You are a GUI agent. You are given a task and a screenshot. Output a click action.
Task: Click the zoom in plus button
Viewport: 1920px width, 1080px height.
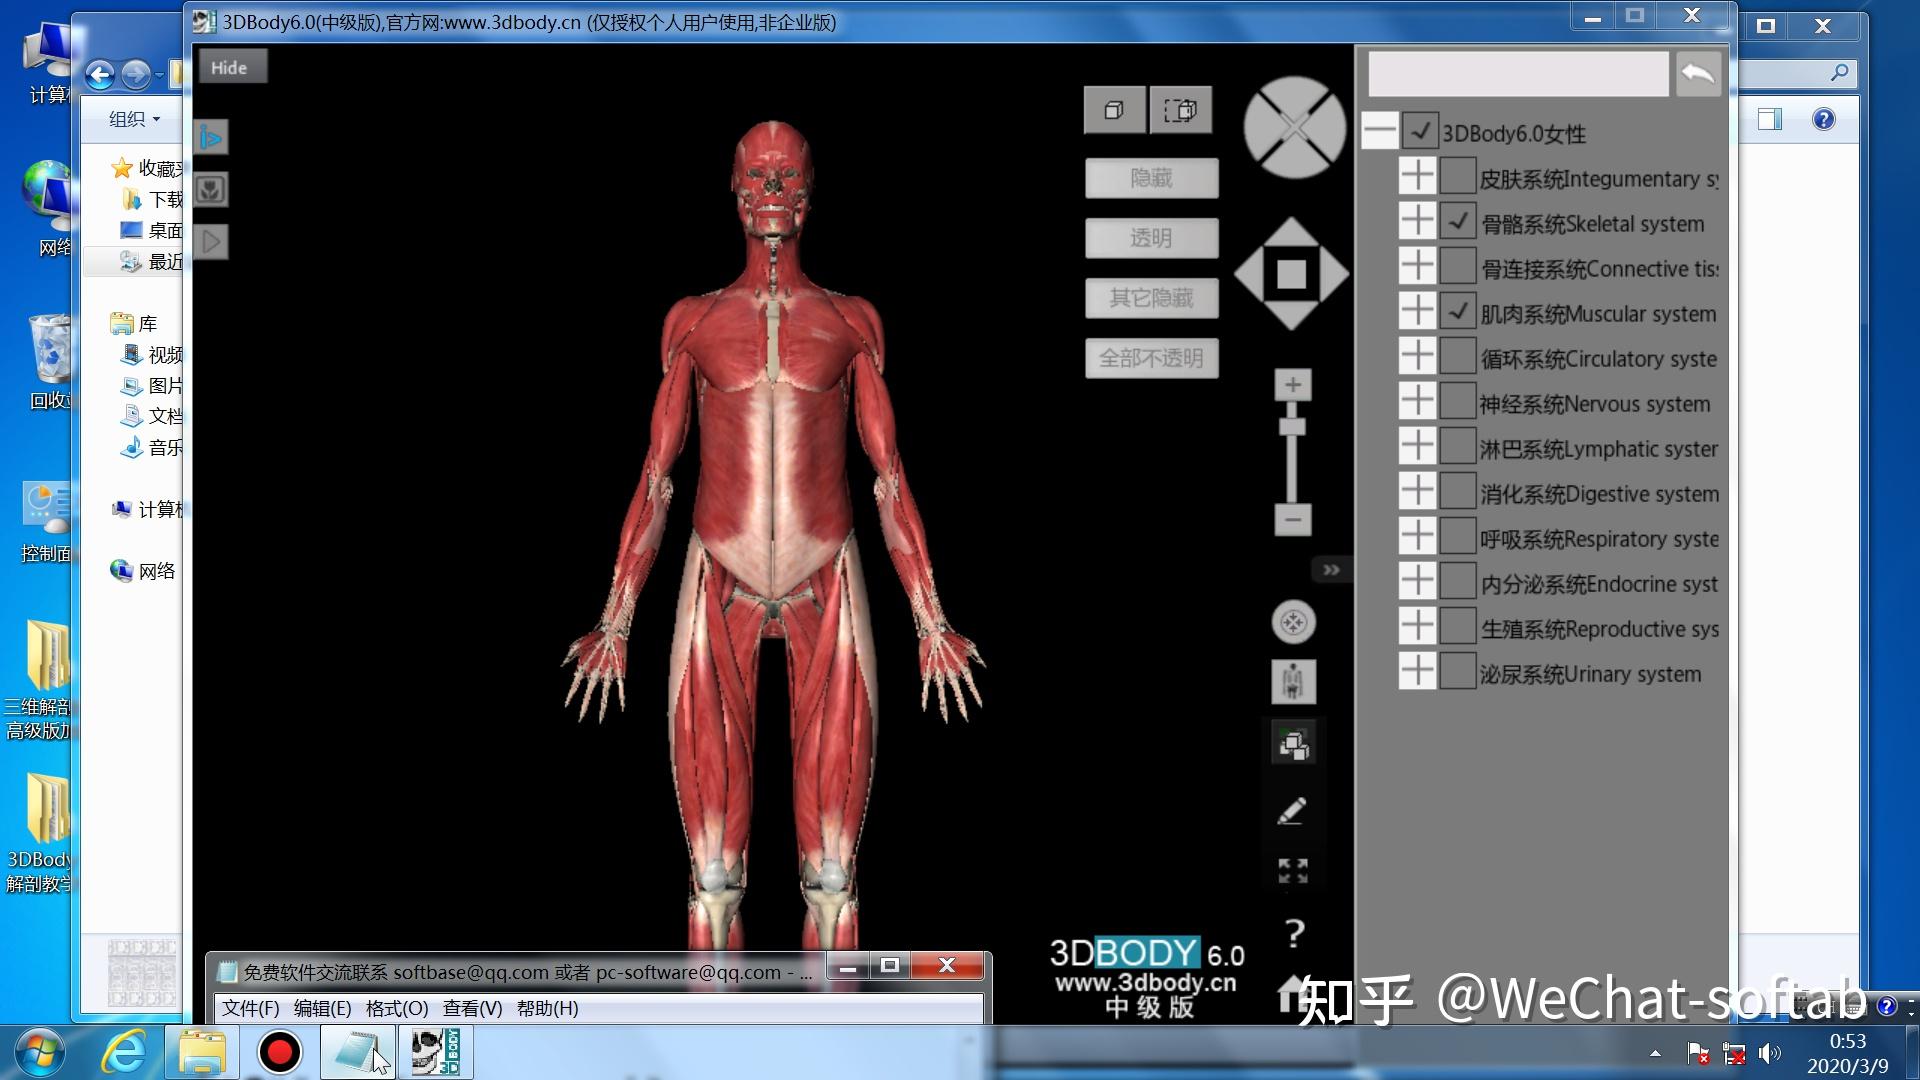point(1293,385)
